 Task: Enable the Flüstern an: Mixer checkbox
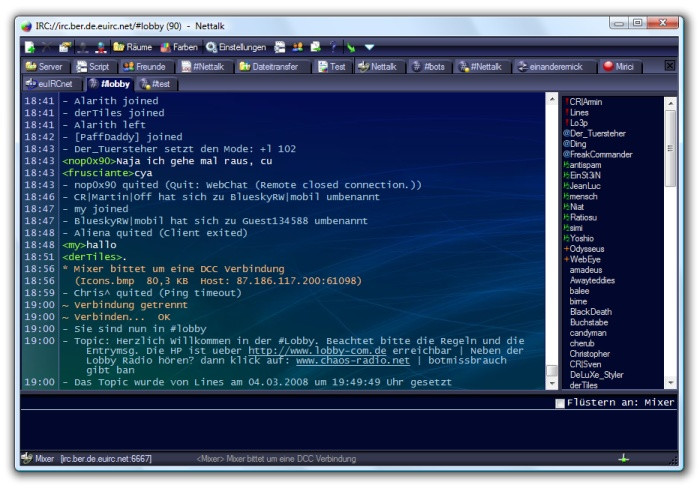pyautogui.click(x=560, y=403)
